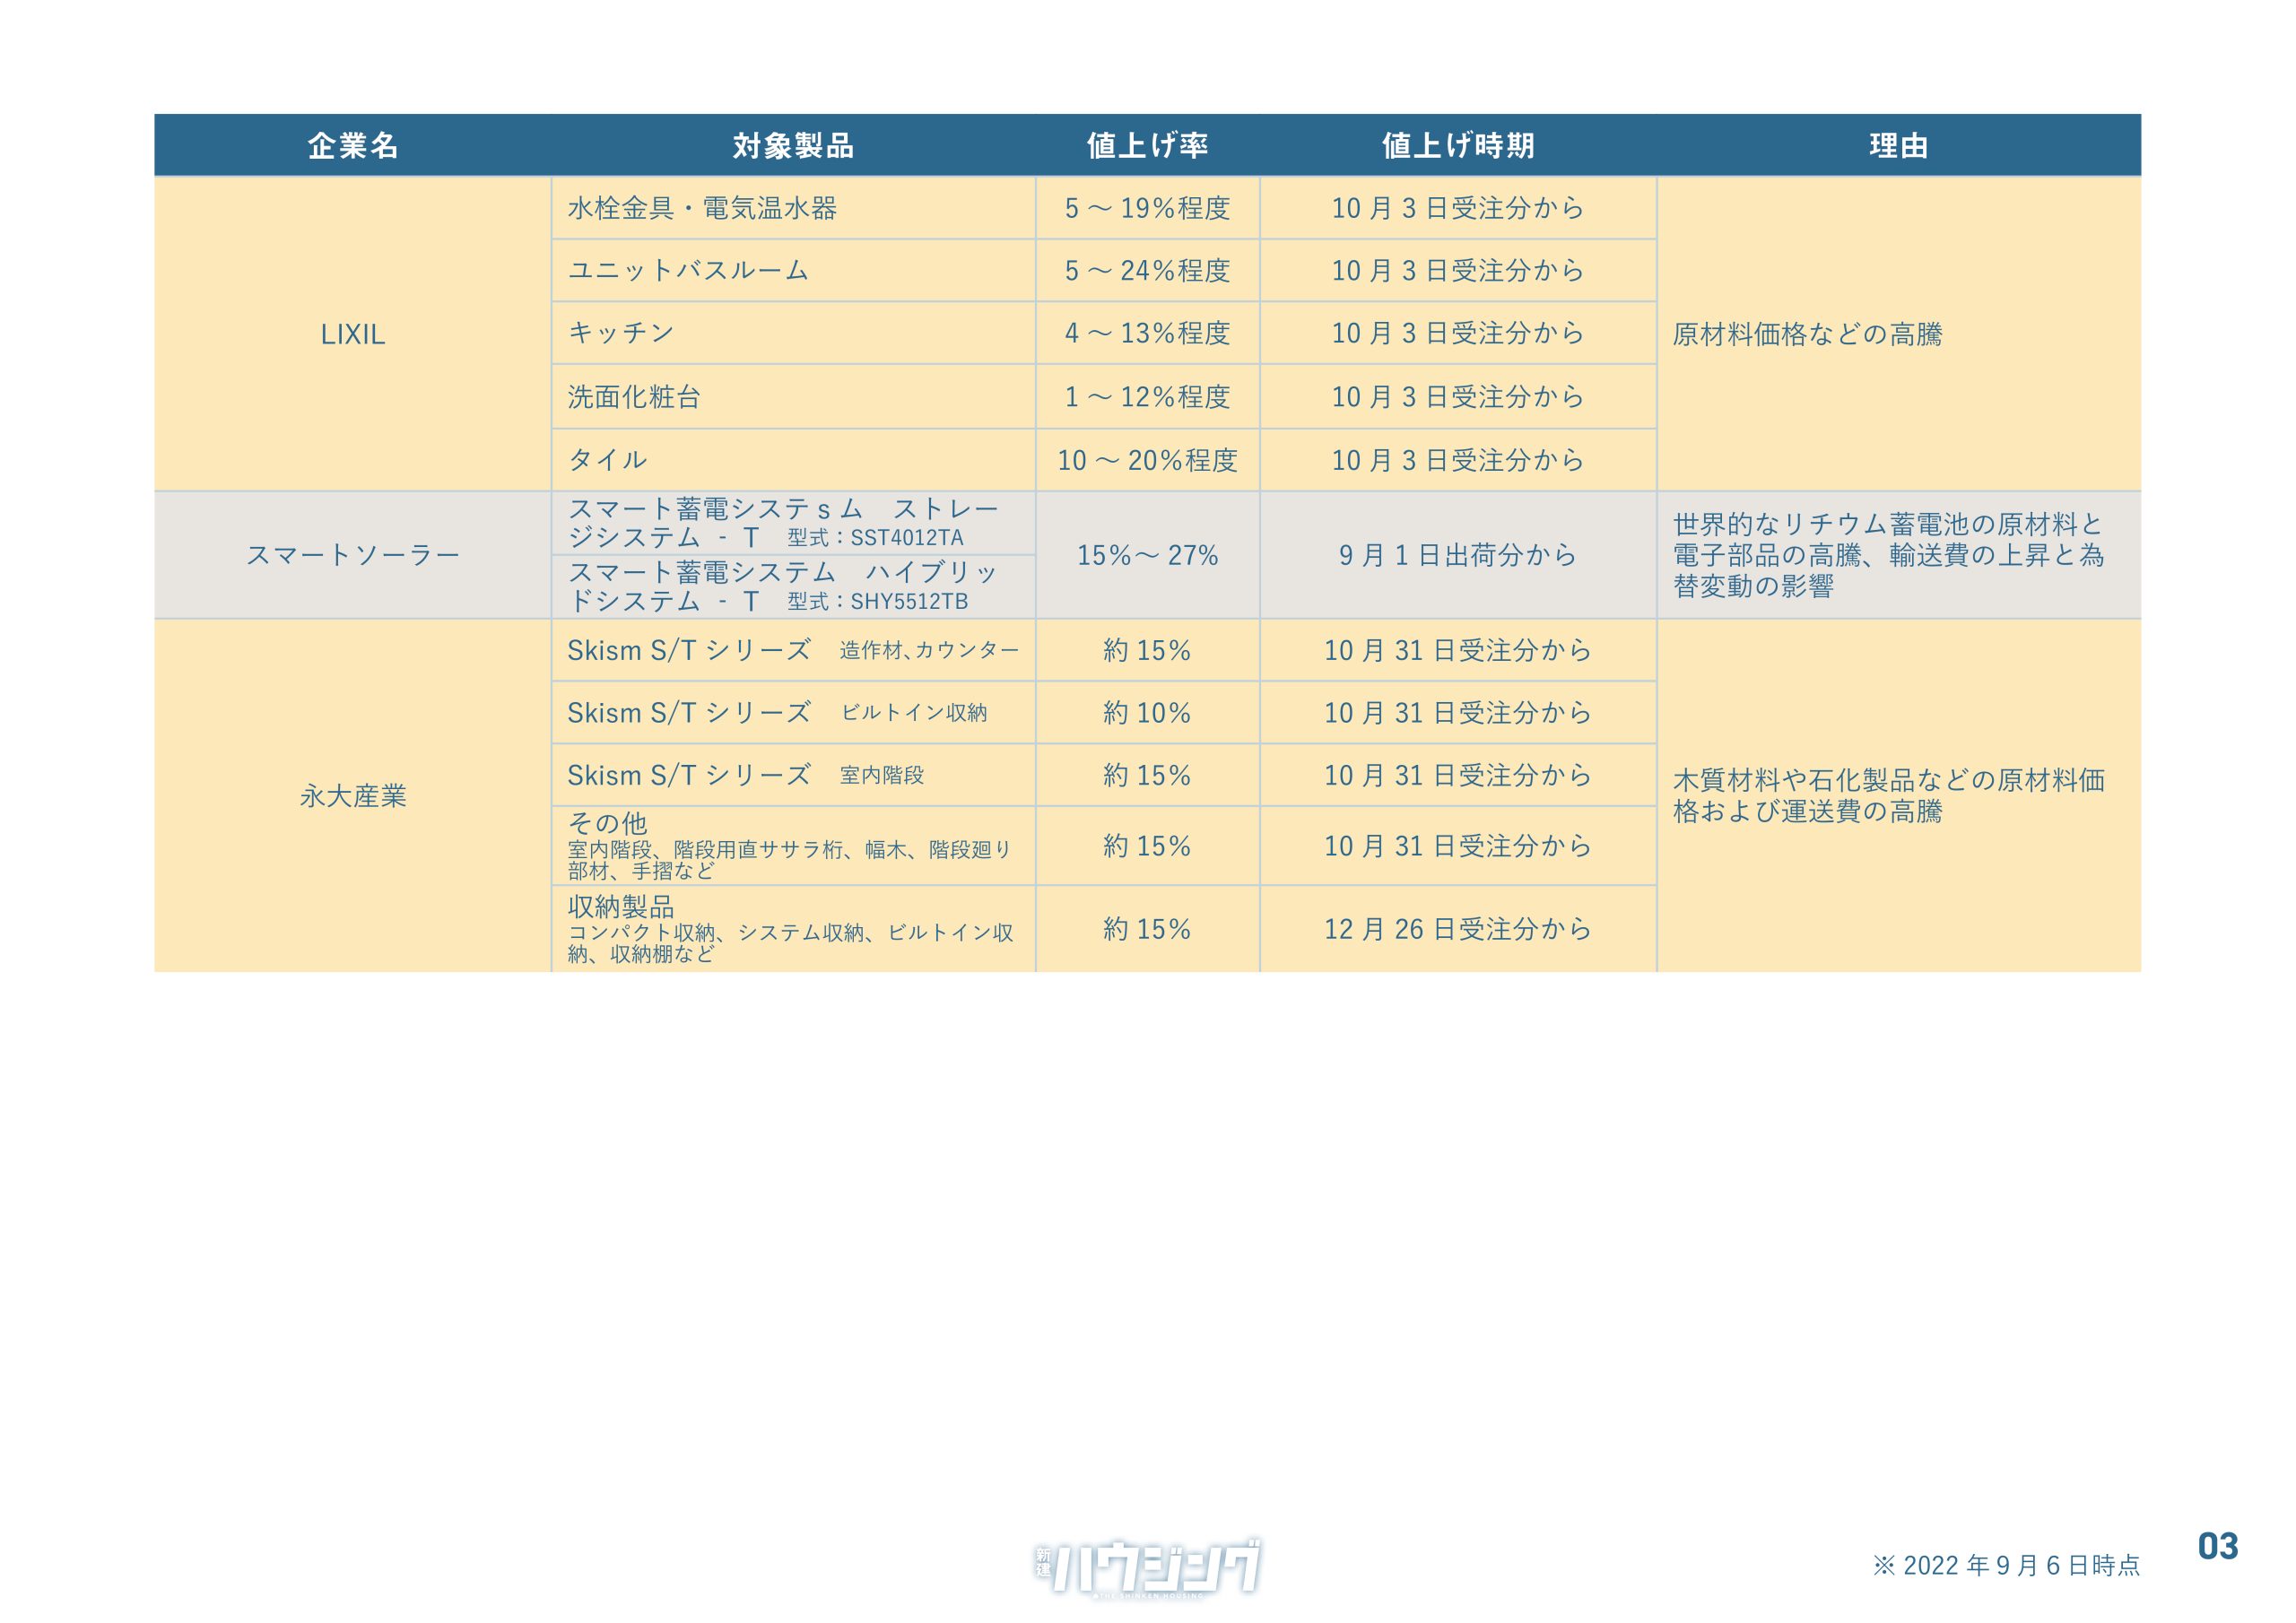Click the 値上げ率 column header
The height and width of the screenshot is (1623, 2296).
click(x=1147, y=146)
